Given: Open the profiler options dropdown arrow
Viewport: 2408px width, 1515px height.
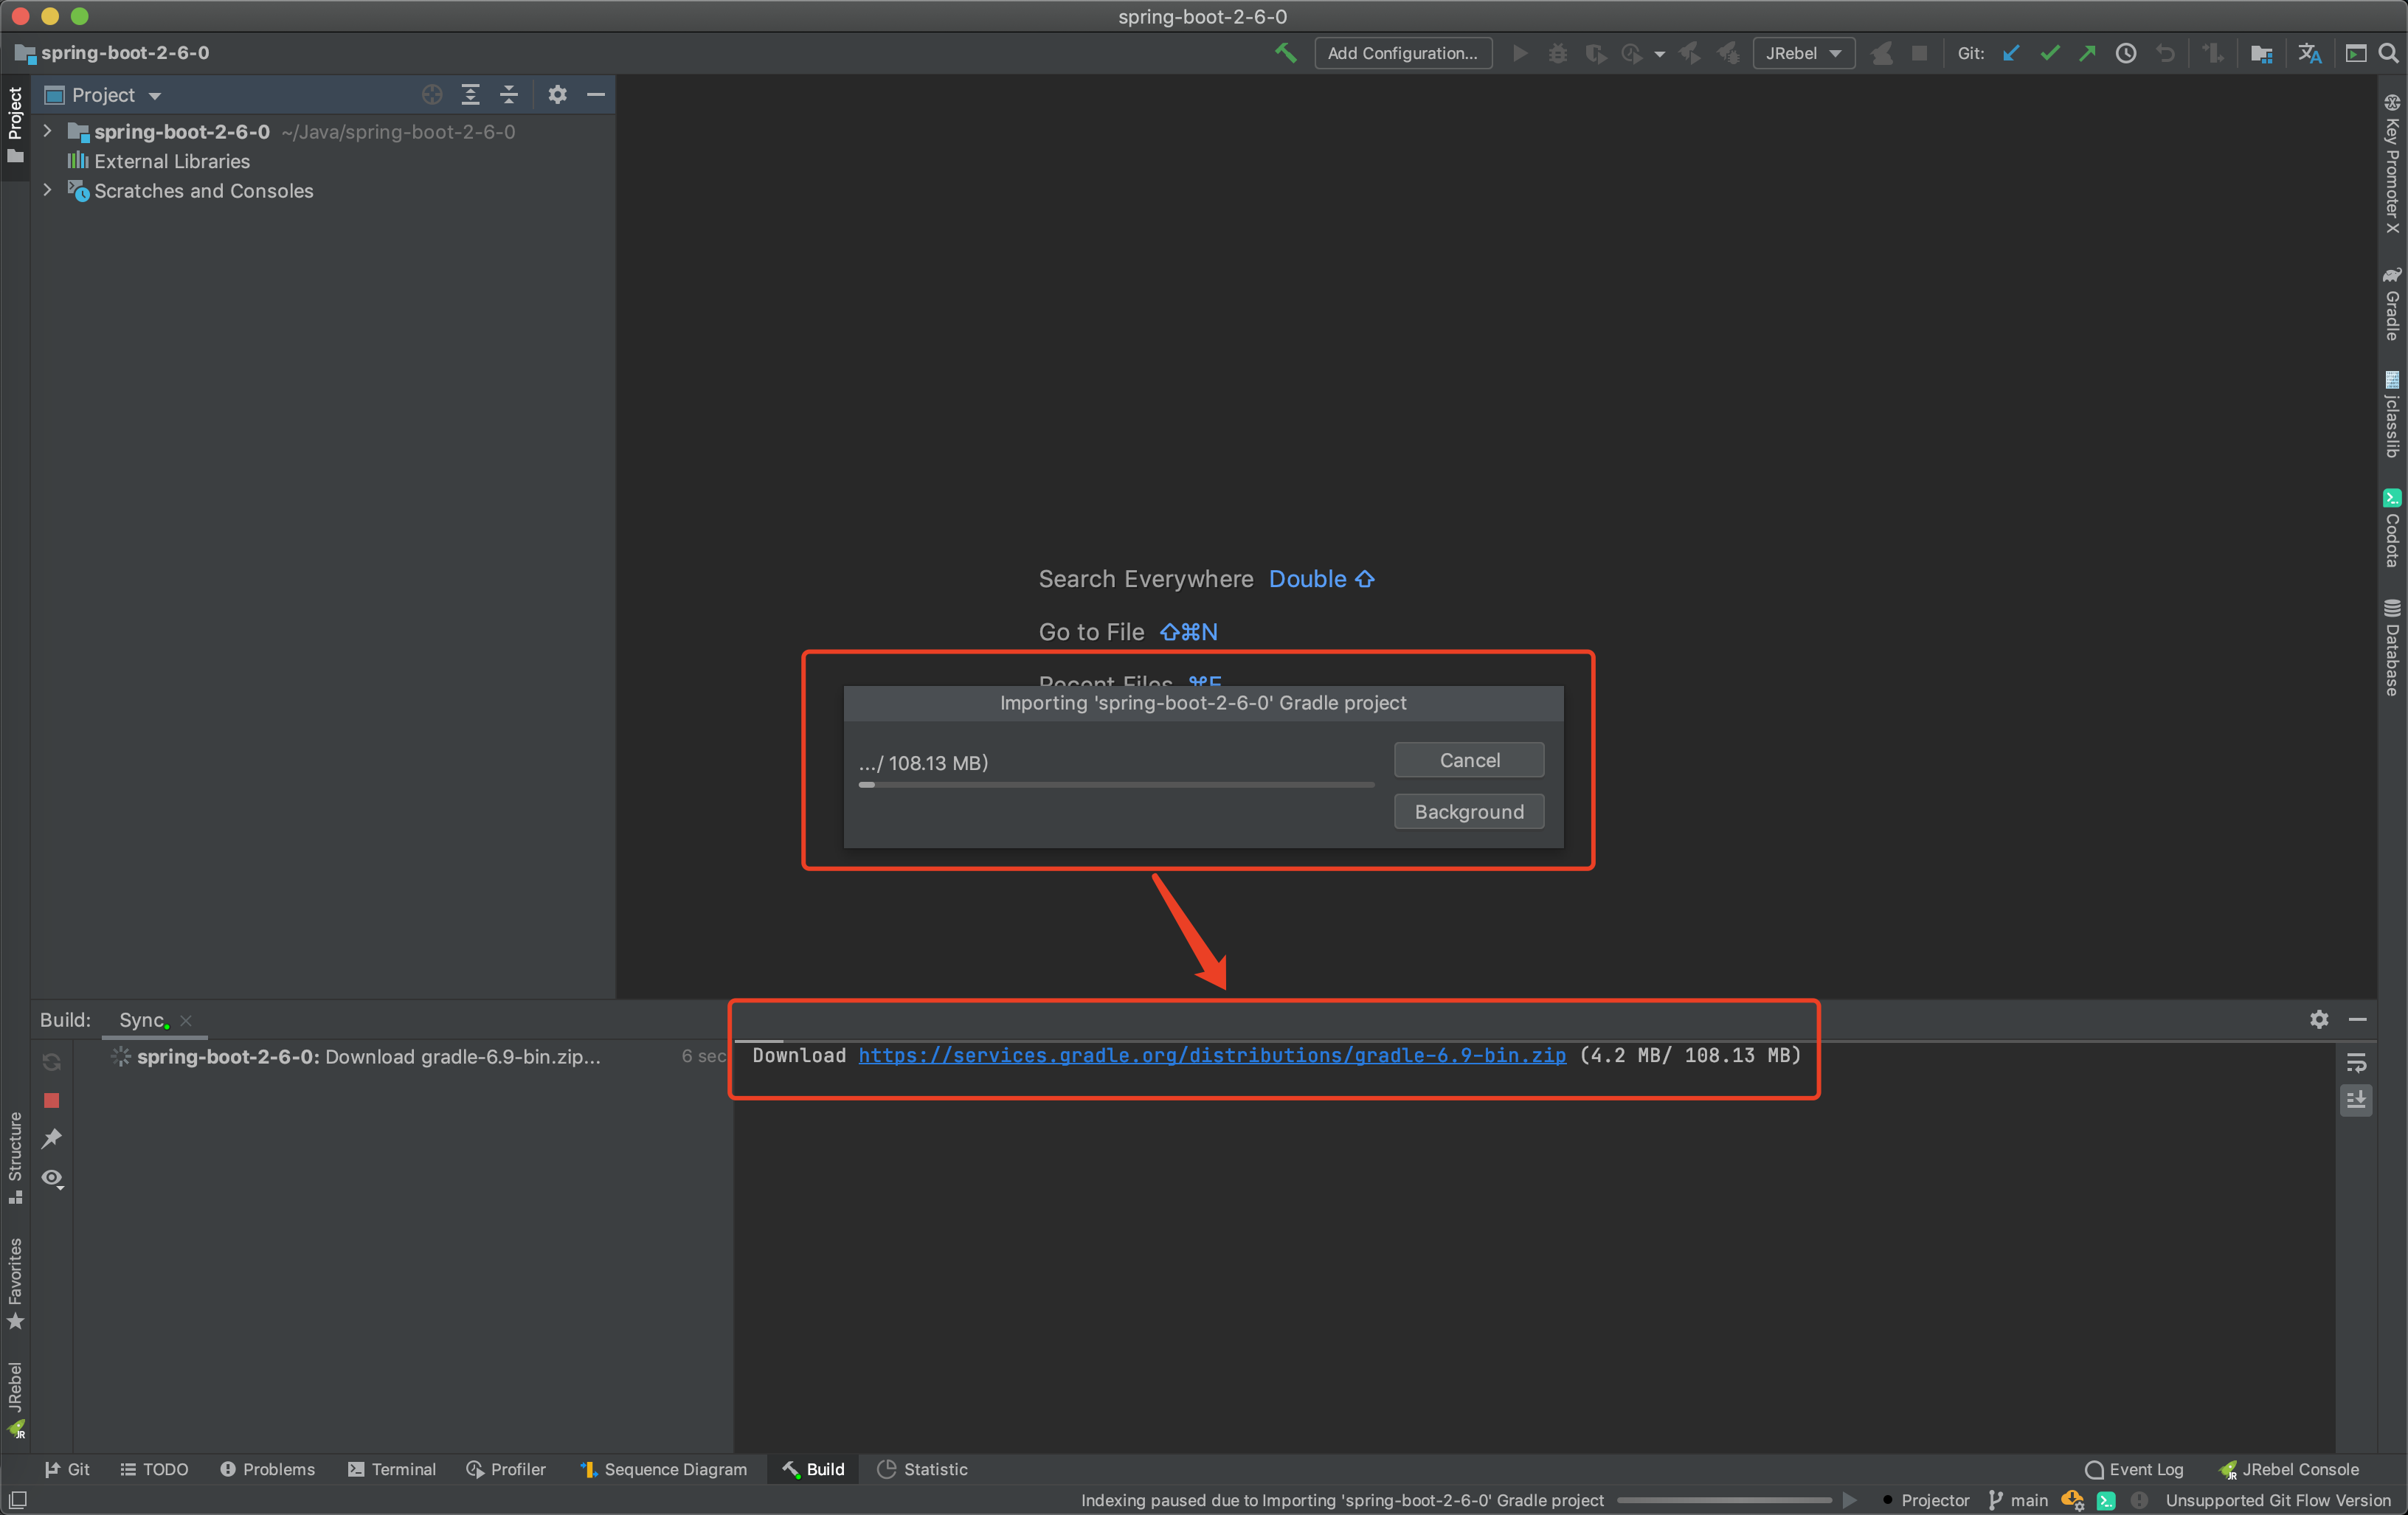Looking at the screenshot, I should pyautogui.click(x=1660, y=54).
